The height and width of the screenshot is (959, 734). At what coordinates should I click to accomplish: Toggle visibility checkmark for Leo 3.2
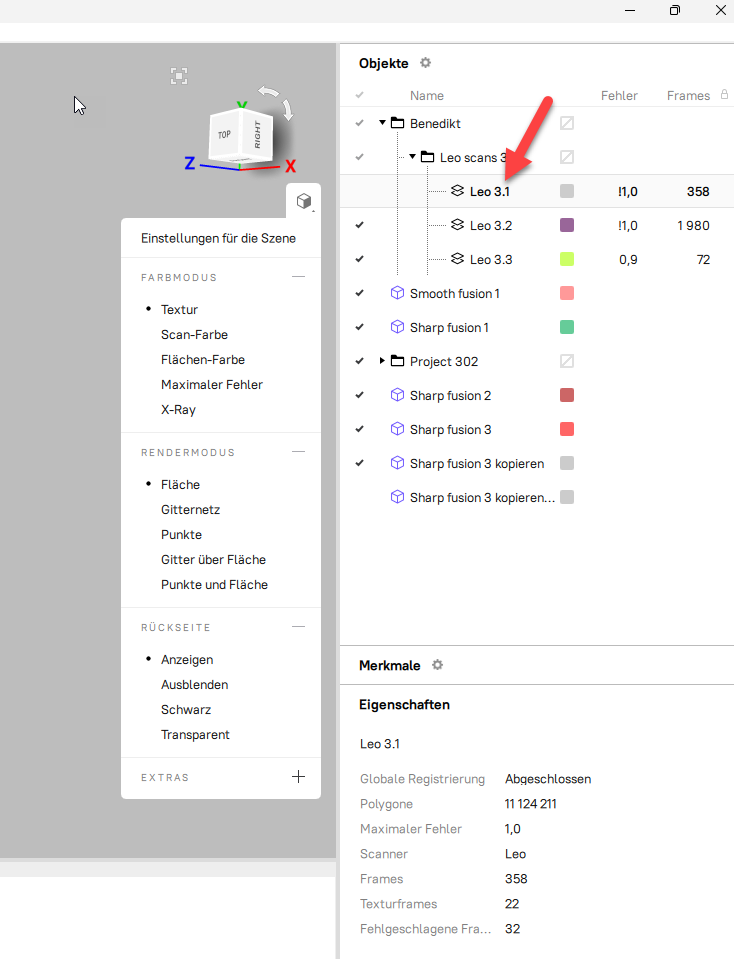(x=360, y=225)
